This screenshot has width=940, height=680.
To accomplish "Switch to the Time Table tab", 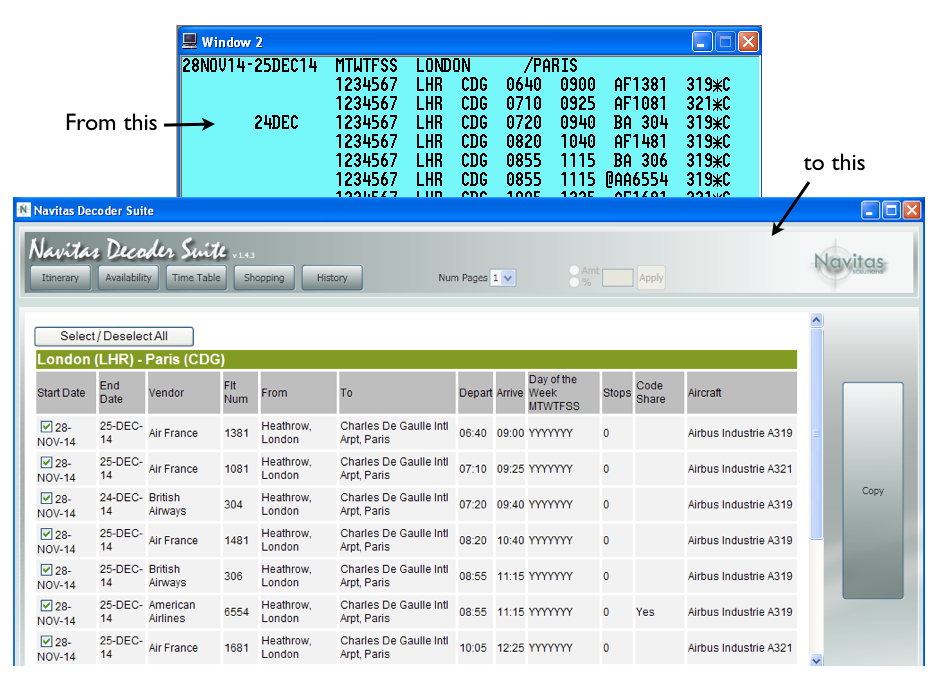I will coord(196,278).
